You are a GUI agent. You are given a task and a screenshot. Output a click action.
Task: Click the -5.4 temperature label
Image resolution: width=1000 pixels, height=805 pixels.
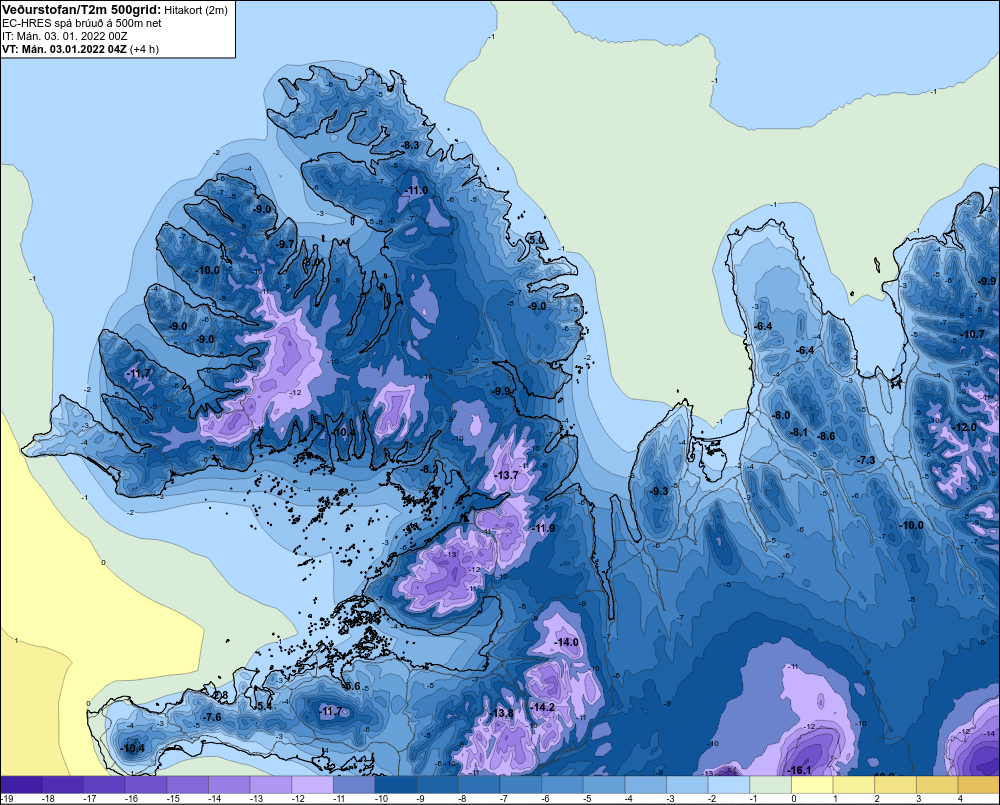tap(265, 705)
